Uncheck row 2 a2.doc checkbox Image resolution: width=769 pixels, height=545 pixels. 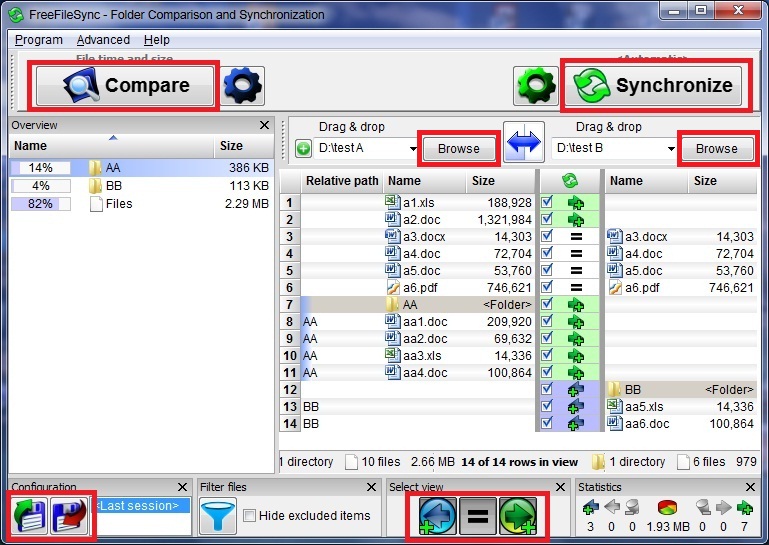[547, 219]
